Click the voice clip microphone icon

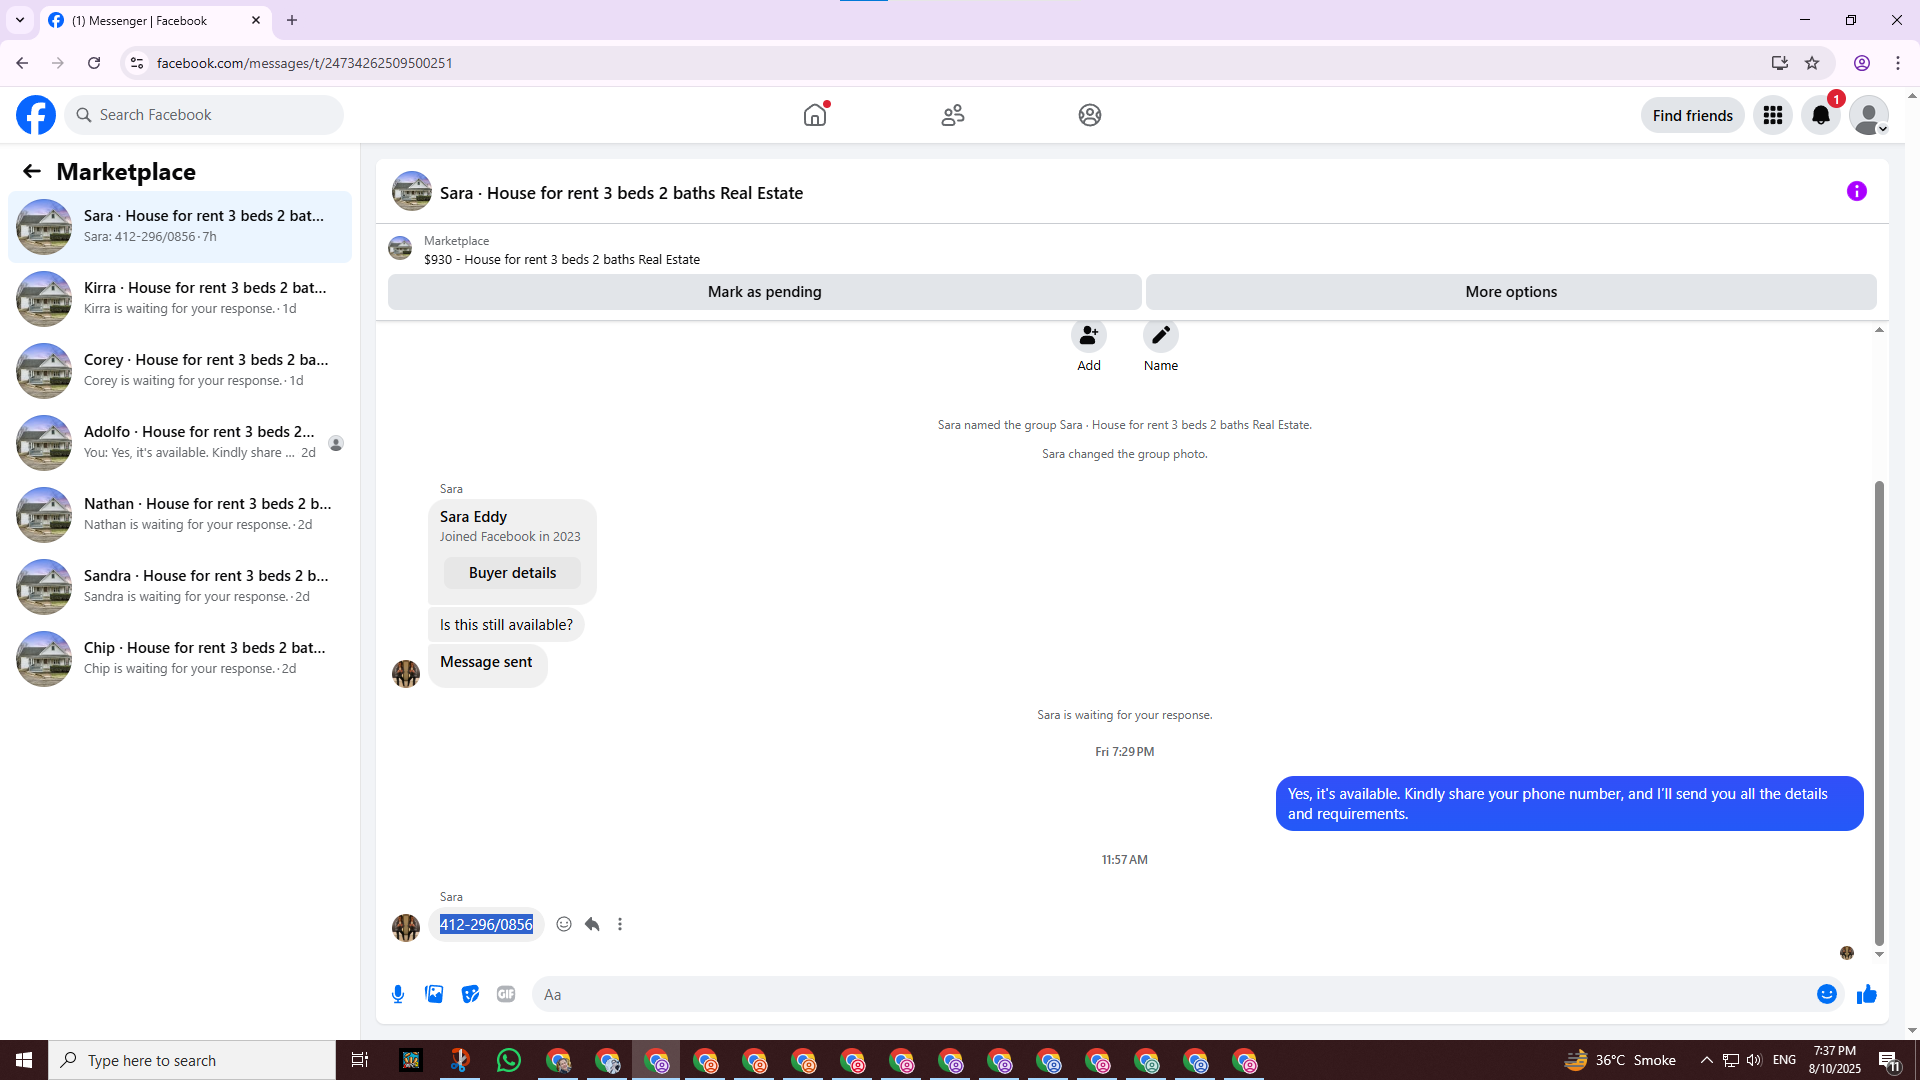click(398, 994)
